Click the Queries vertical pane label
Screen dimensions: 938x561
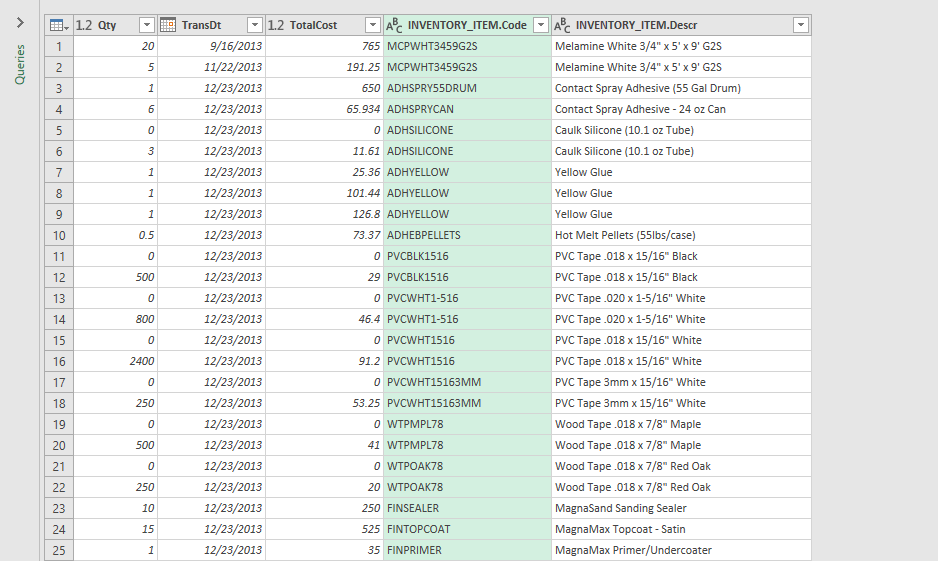[19, 63]
